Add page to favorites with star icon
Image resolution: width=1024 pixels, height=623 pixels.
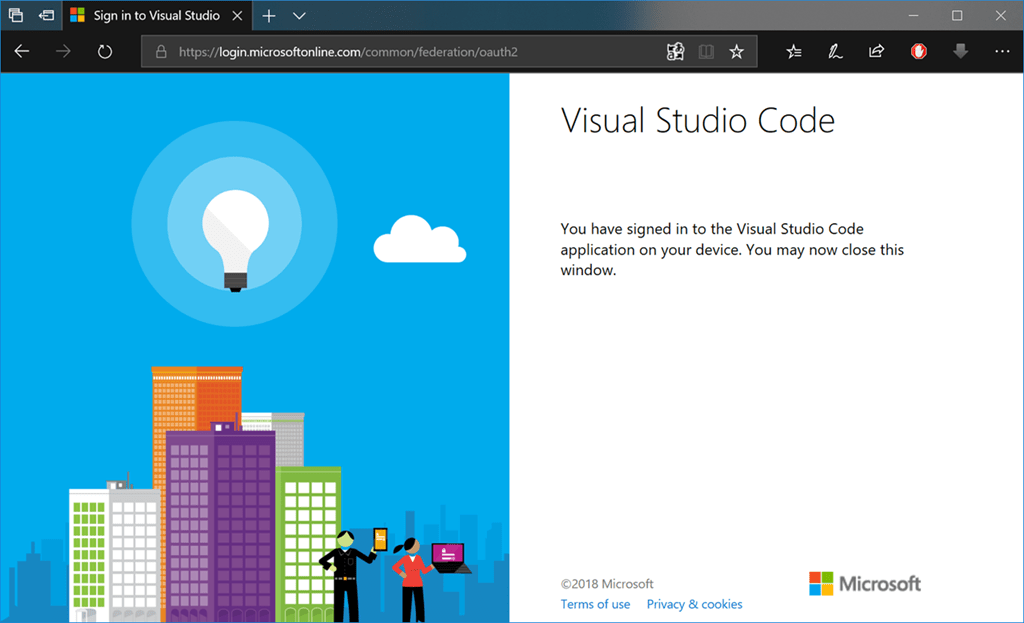(x=736, y=52)
